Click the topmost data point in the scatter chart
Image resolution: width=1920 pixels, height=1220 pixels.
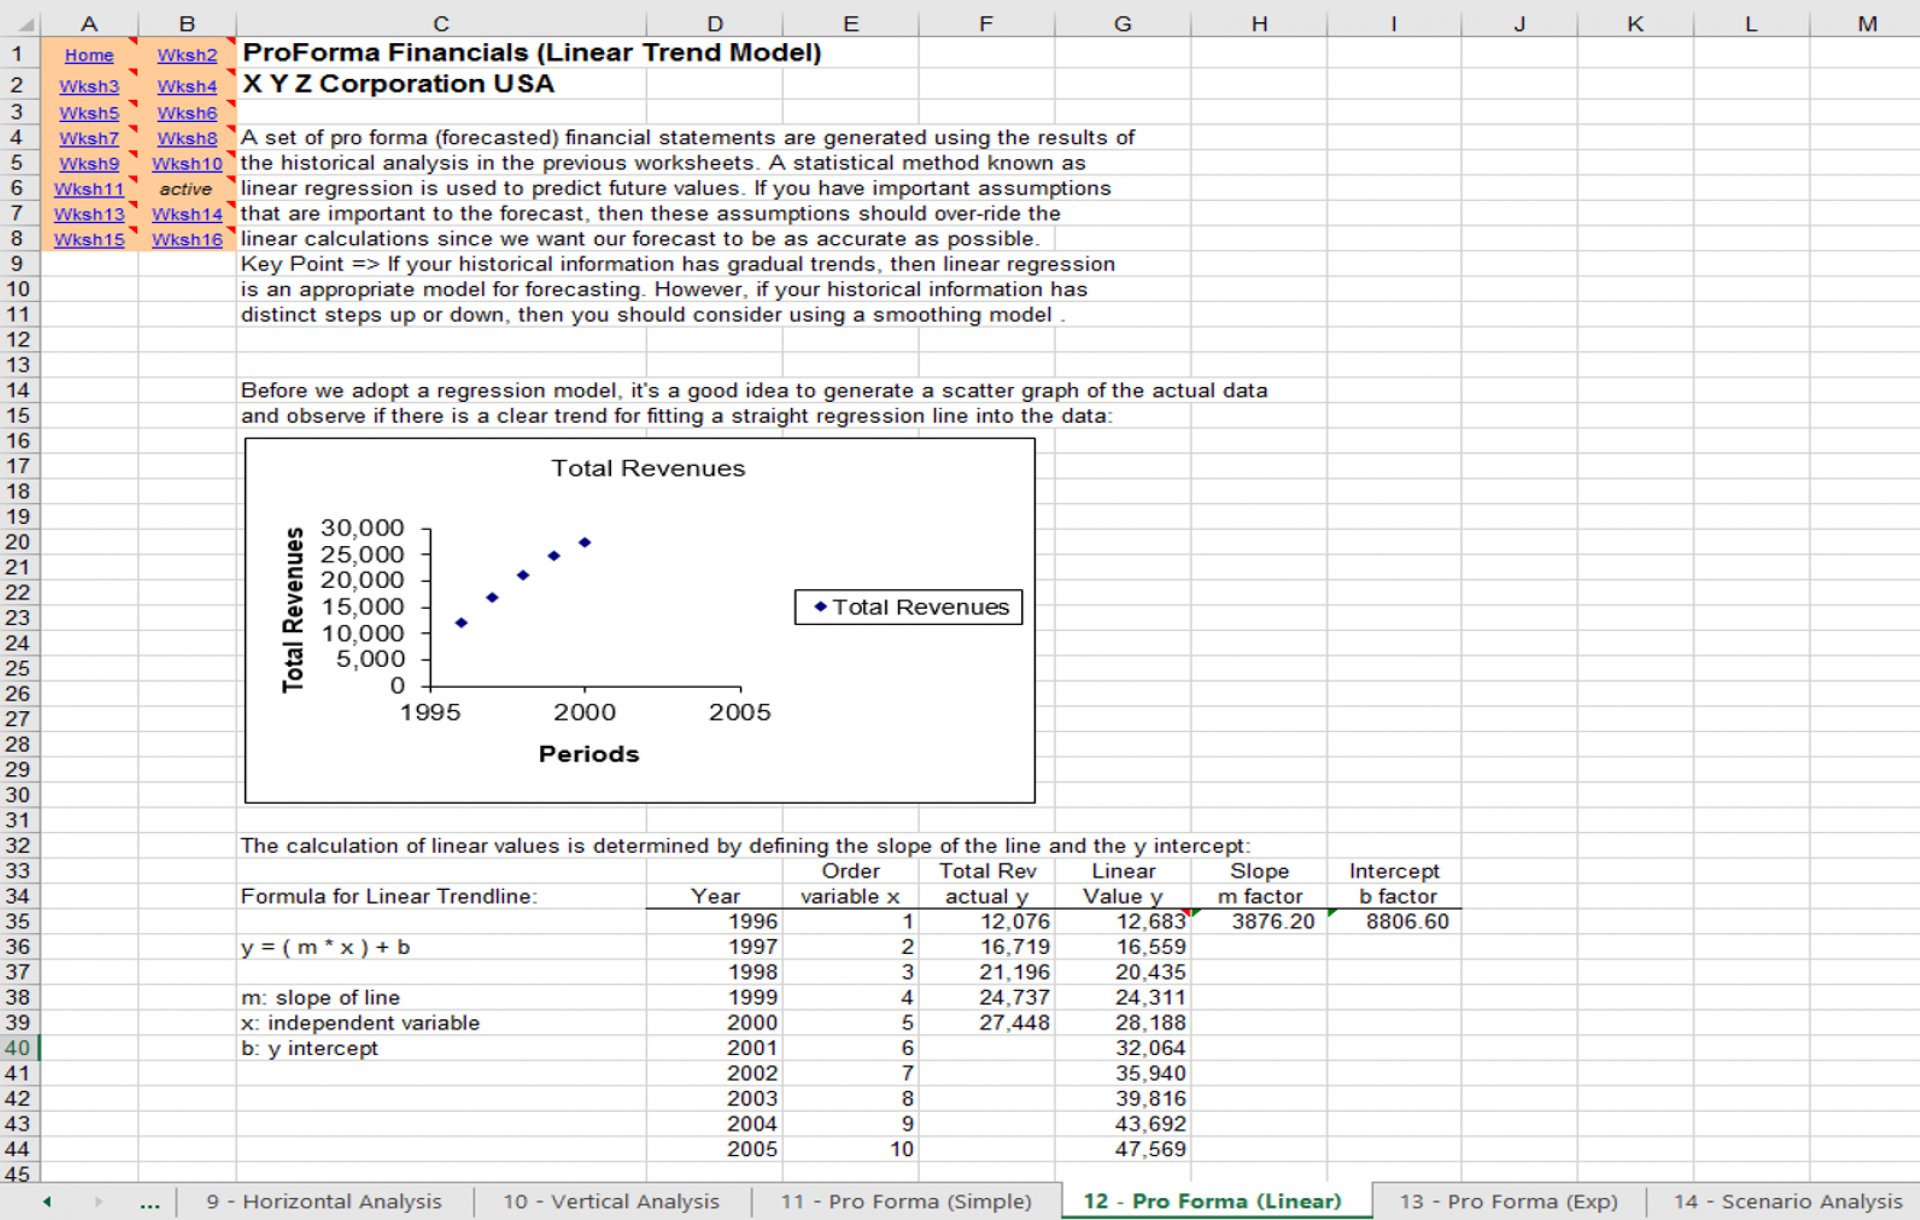point(585,543)
